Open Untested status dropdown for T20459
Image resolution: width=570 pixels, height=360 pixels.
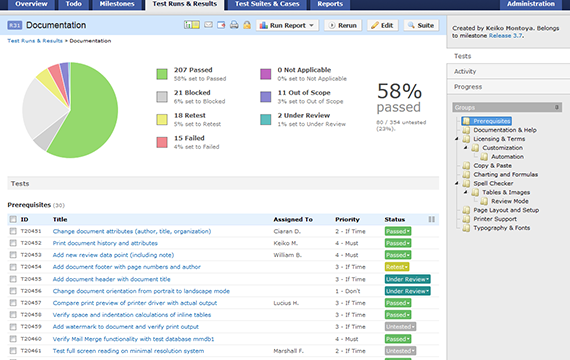[x=413, y=327]
